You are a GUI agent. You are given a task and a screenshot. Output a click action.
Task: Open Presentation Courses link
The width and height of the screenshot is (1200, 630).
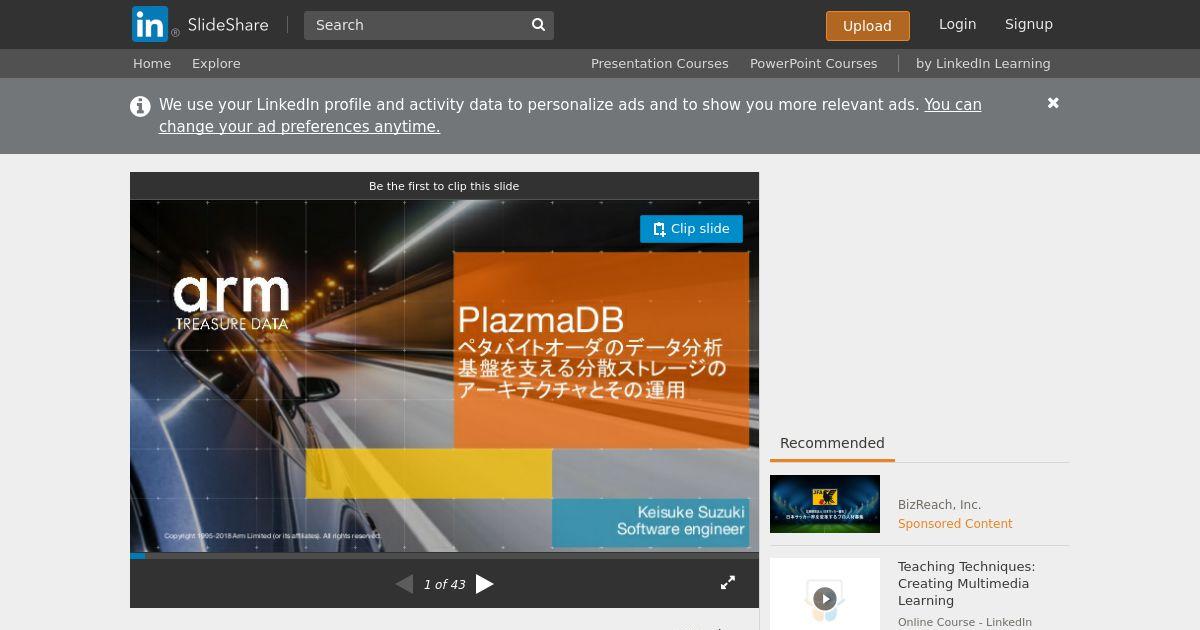click(659, 63)
